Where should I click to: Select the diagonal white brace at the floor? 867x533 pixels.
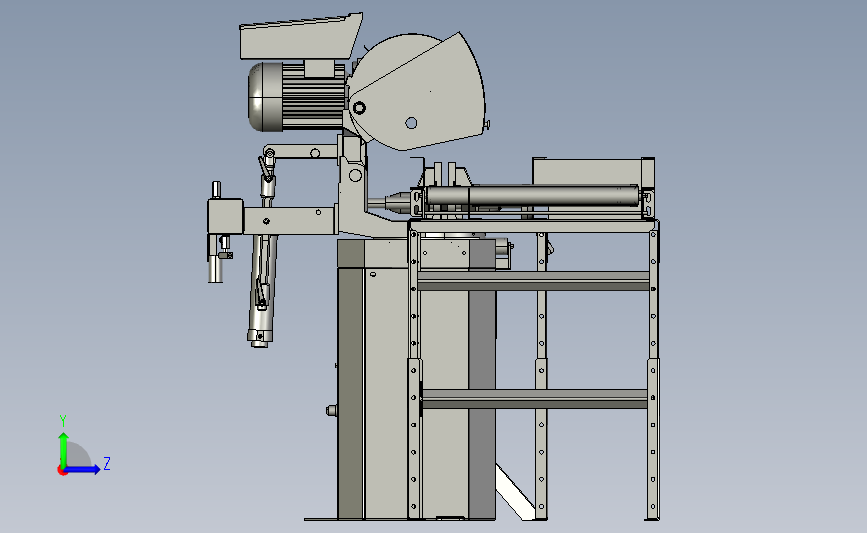pos(514,492)
